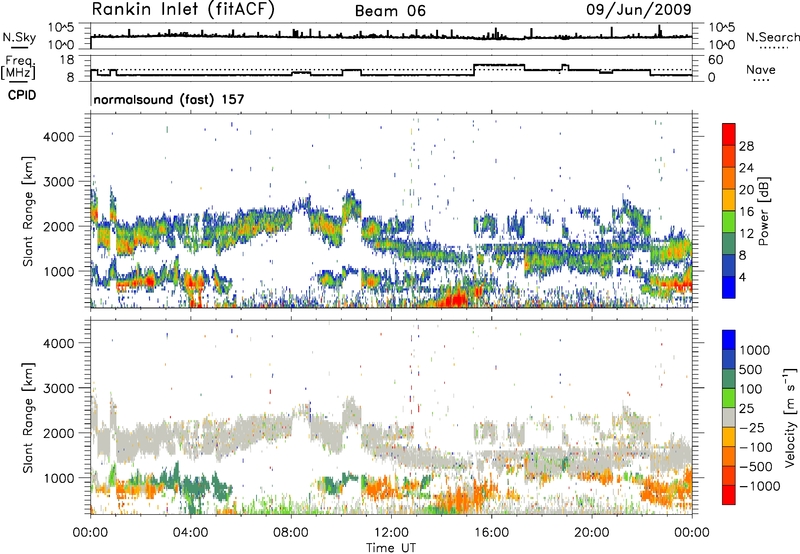Click the 20 label on Power scale
The image size is (800, 554).
(x=746, y=190)
